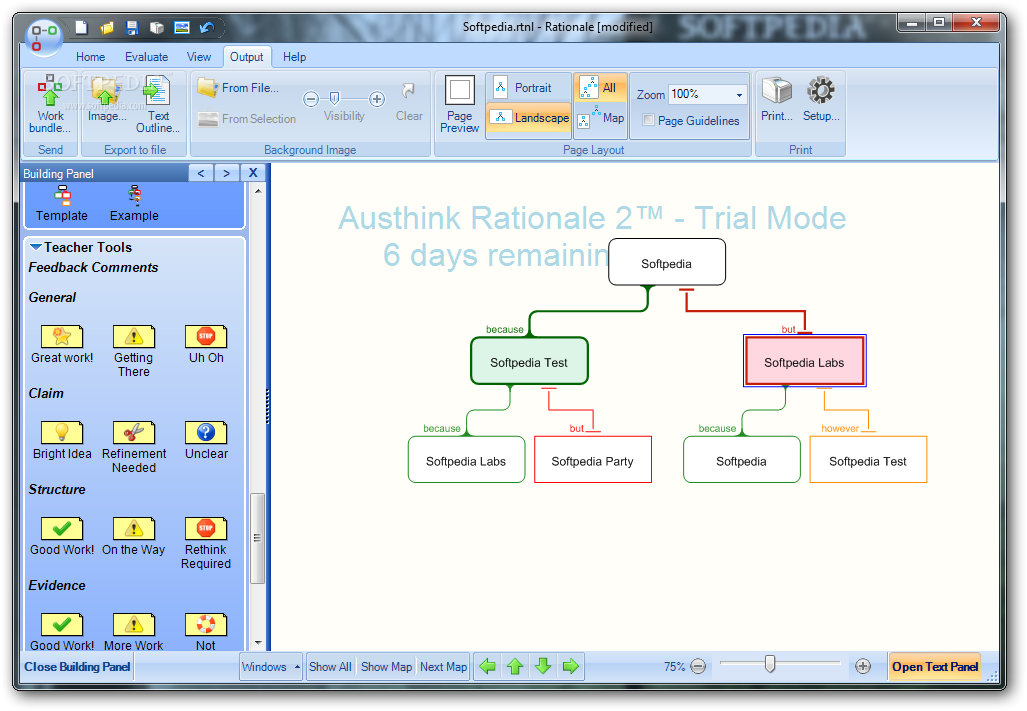This screenshot has height=711, width=1027.
Task: Select the Output ribbon tab
Action: [x=247, y=57]
